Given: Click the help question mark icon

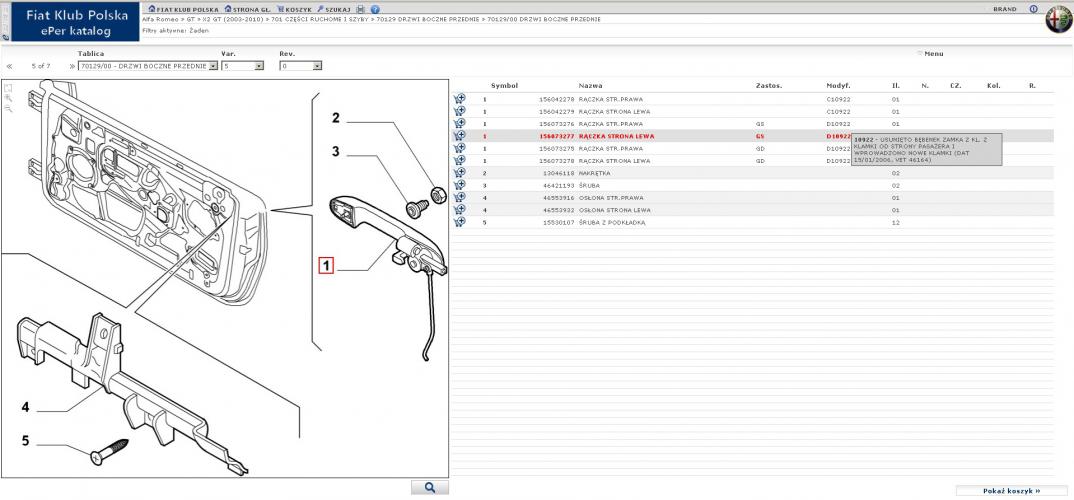Looking at the screenshot, I should tap(375, 9).
